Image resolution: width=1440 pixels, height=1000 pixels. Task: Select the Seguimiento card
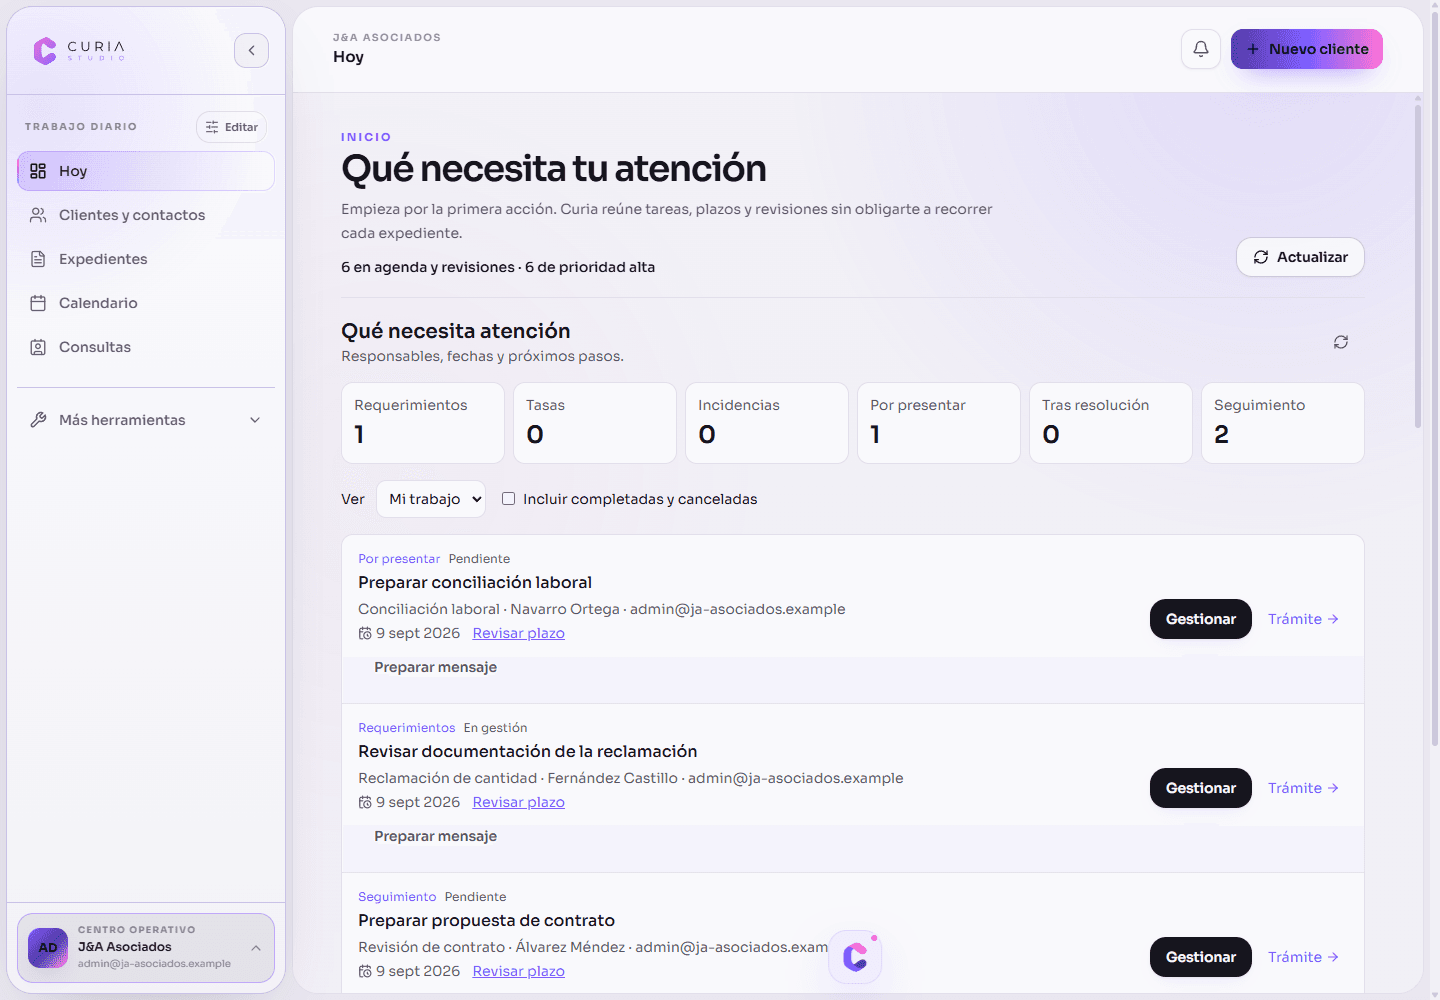click(1283, 423)
